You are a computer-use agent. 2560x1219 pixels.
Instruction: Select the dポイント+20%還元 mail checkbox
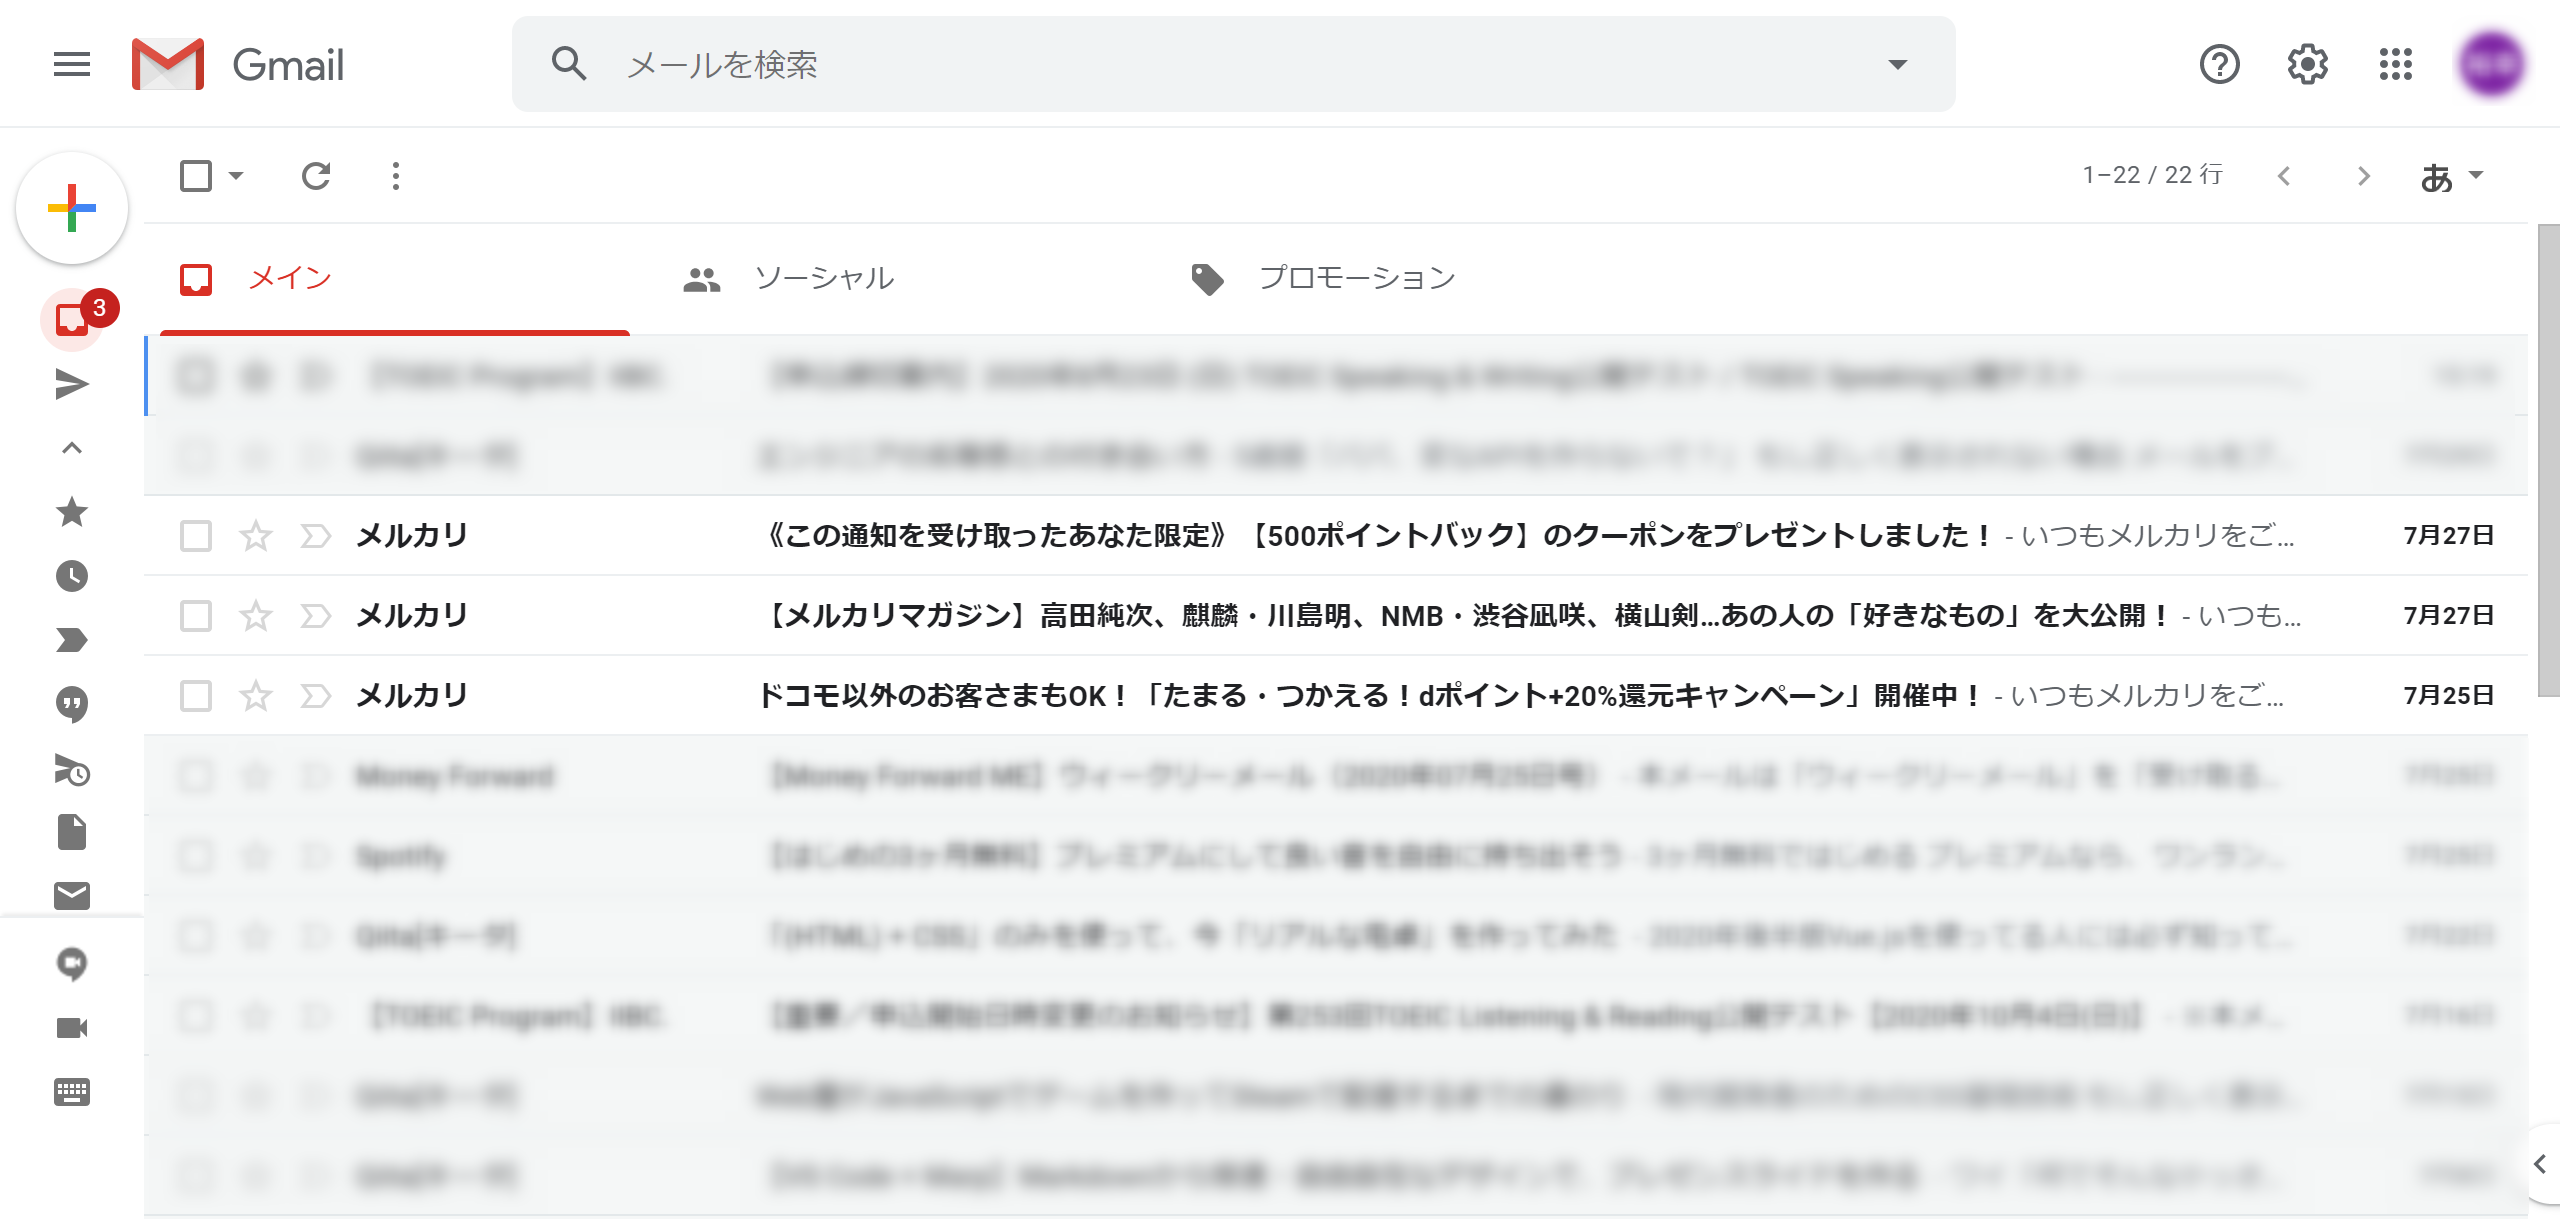[196, 696]
